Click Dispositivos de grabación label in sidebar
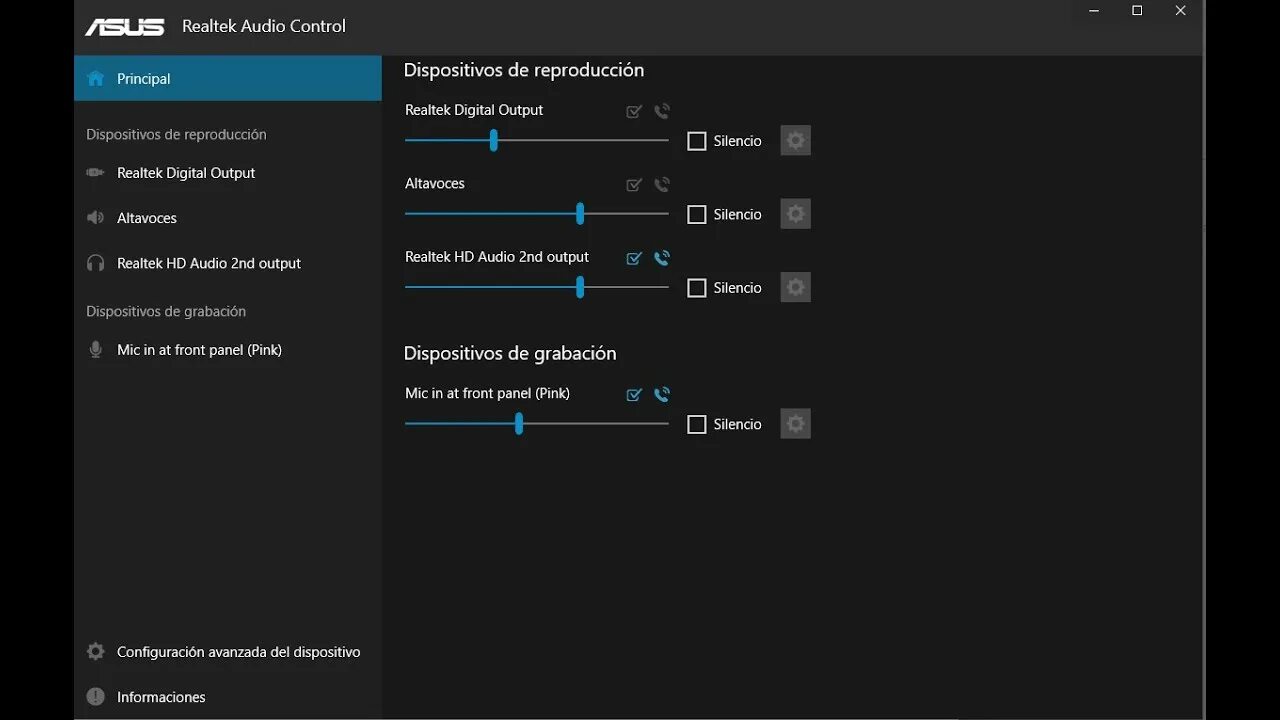 166,311
